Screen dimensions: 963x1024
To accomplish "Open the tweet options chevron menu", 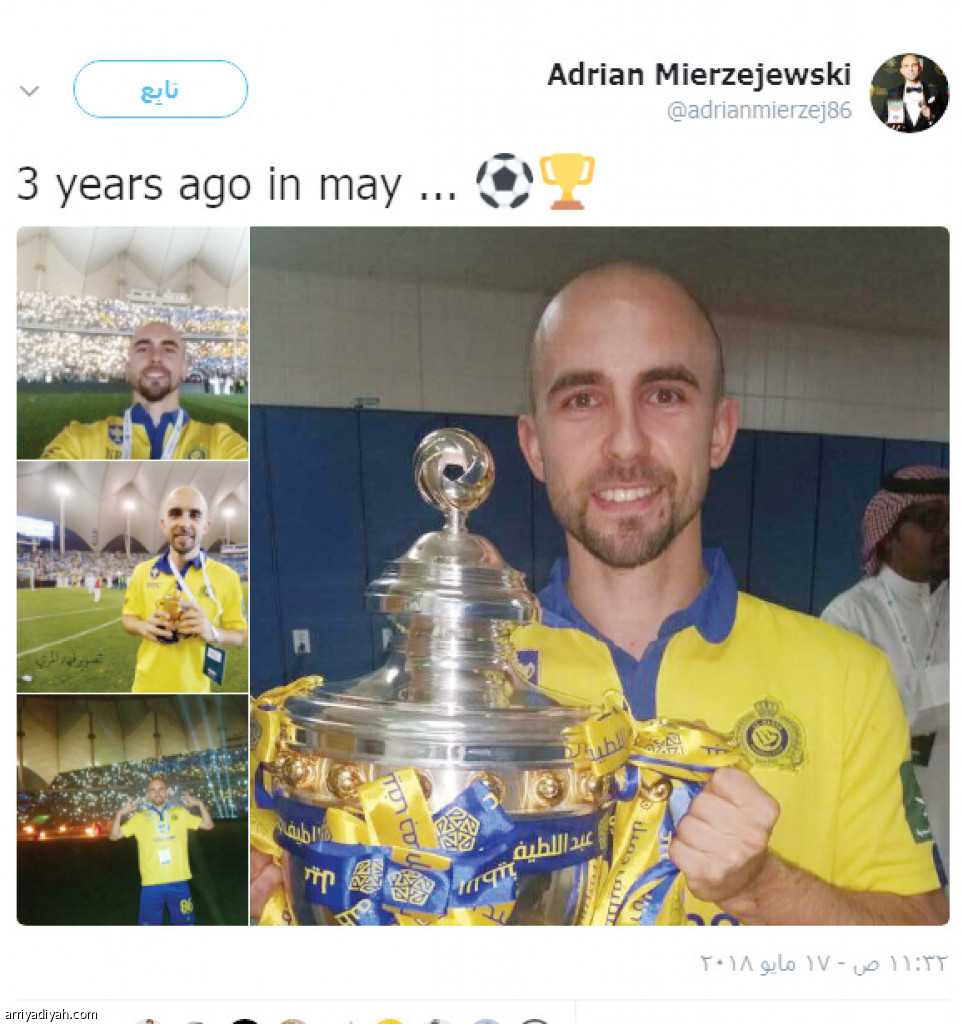I will tap(29, 90).
